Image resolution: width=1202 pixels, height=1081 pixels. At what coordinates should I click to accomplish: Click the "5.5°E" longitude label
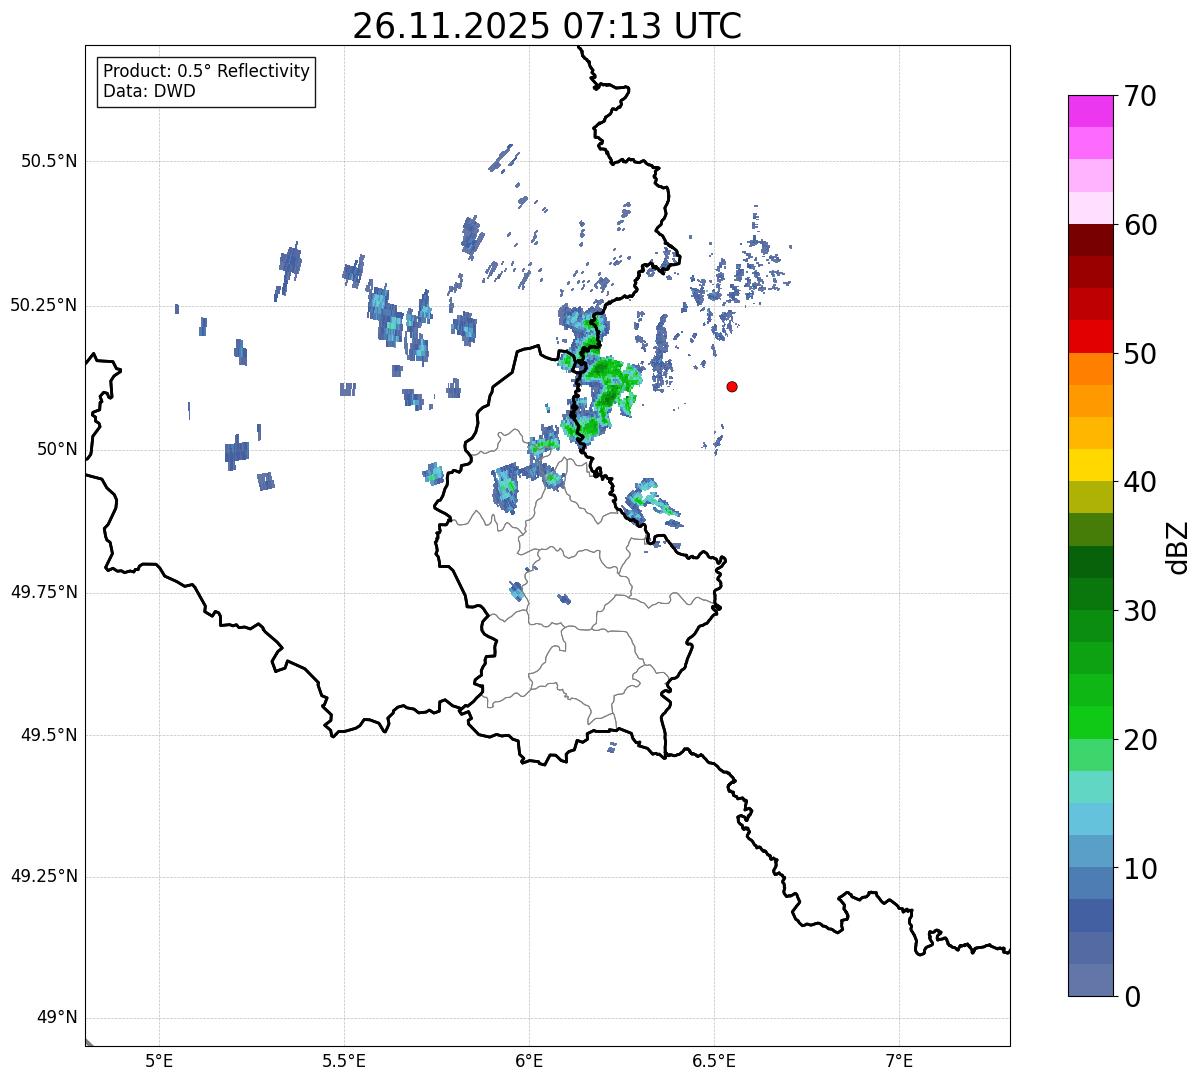tap(344, 1060)
